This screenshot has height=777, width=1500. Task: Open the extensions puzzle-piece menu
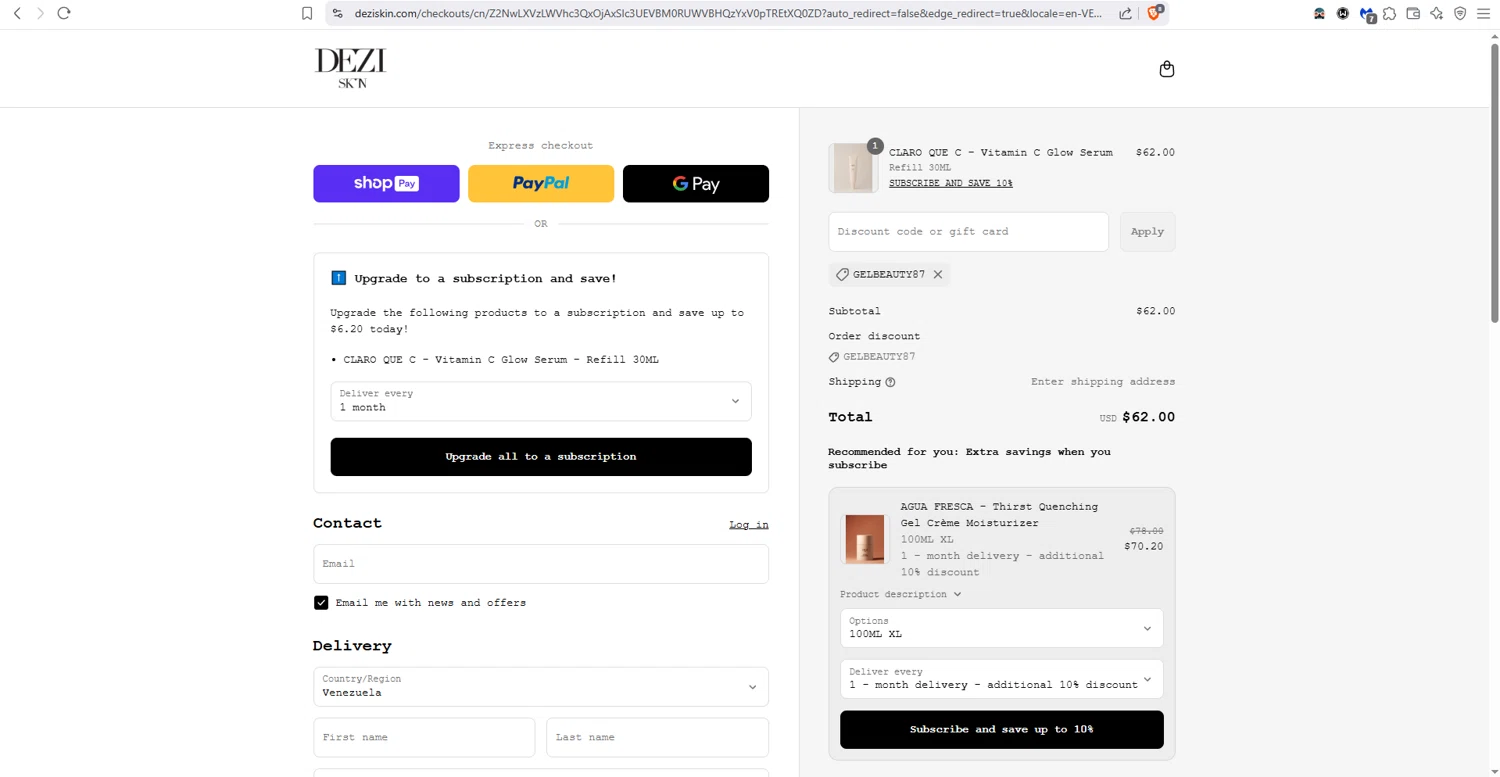[1390, 13]
